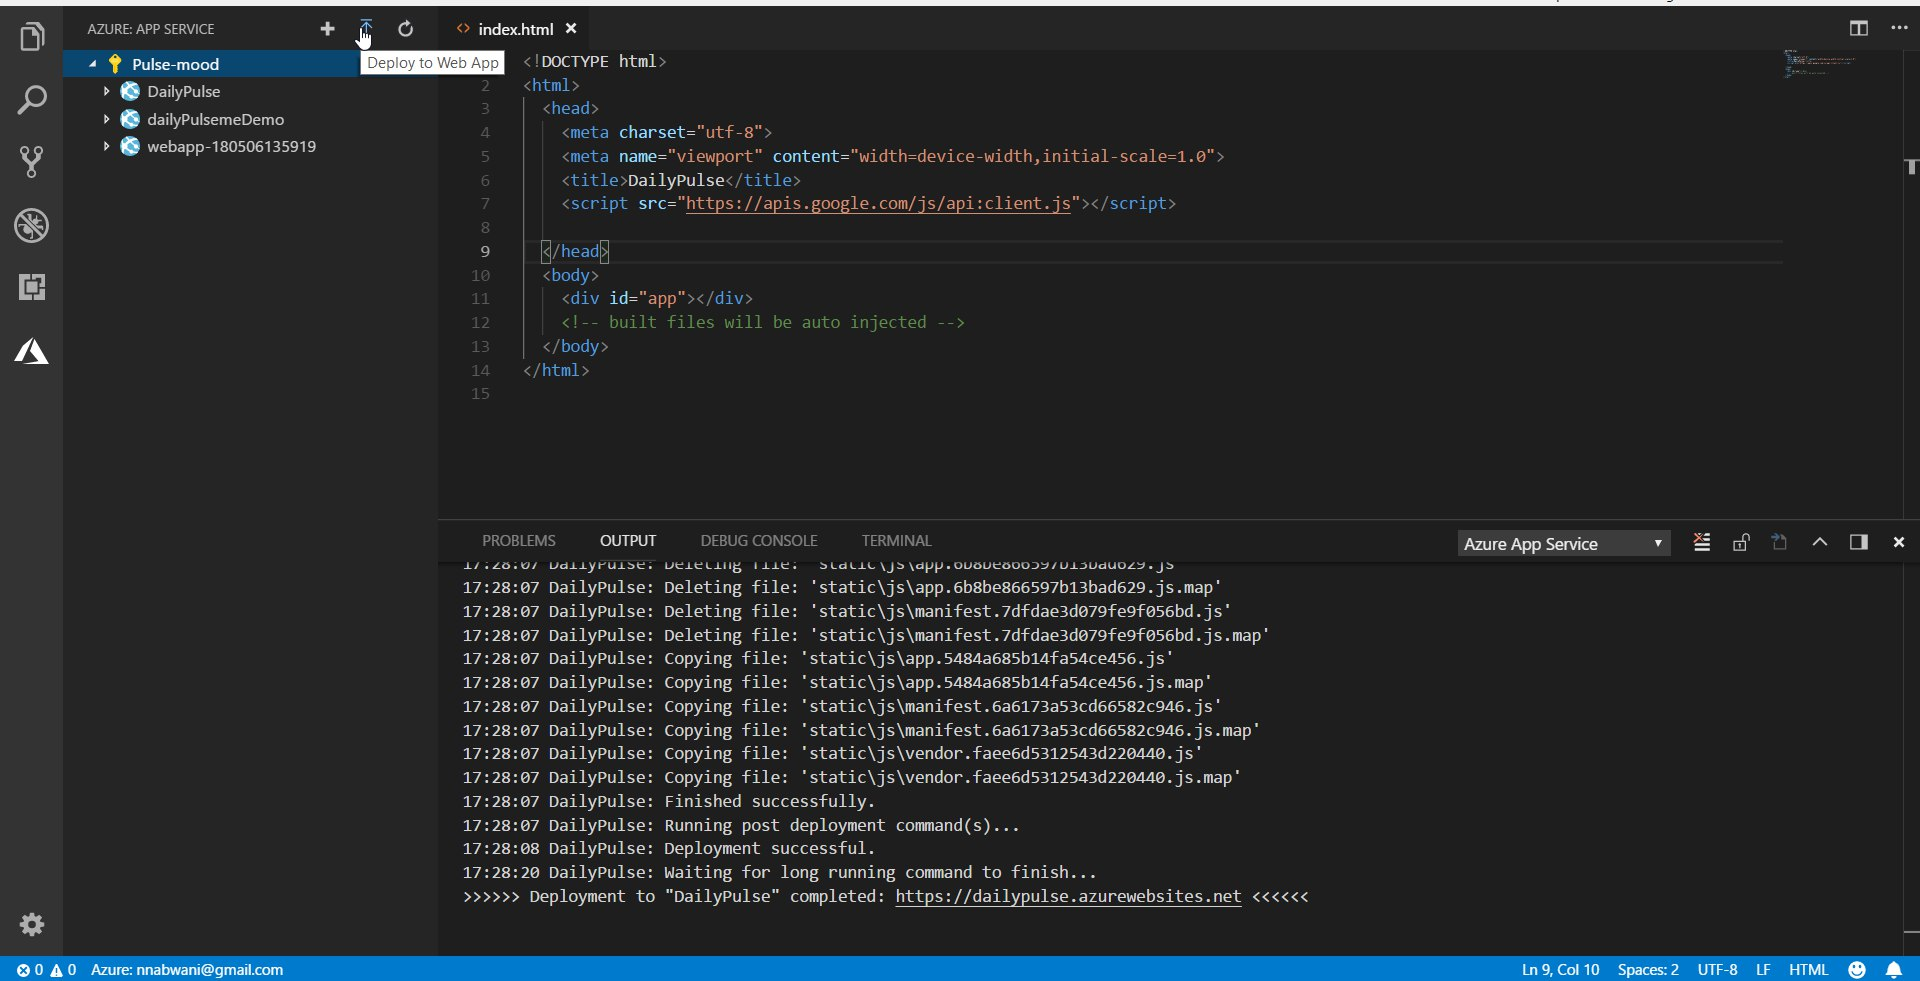
Task: Change encoding via UTF-8 status item
Action: click(x=1717, y=970)
